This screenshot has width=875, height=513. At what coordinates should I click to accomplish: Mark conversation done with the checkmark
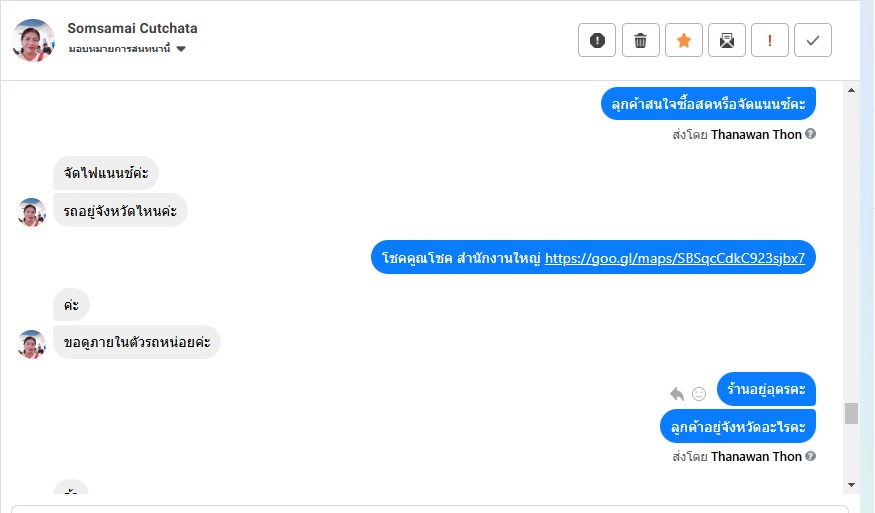click(813, 40)
